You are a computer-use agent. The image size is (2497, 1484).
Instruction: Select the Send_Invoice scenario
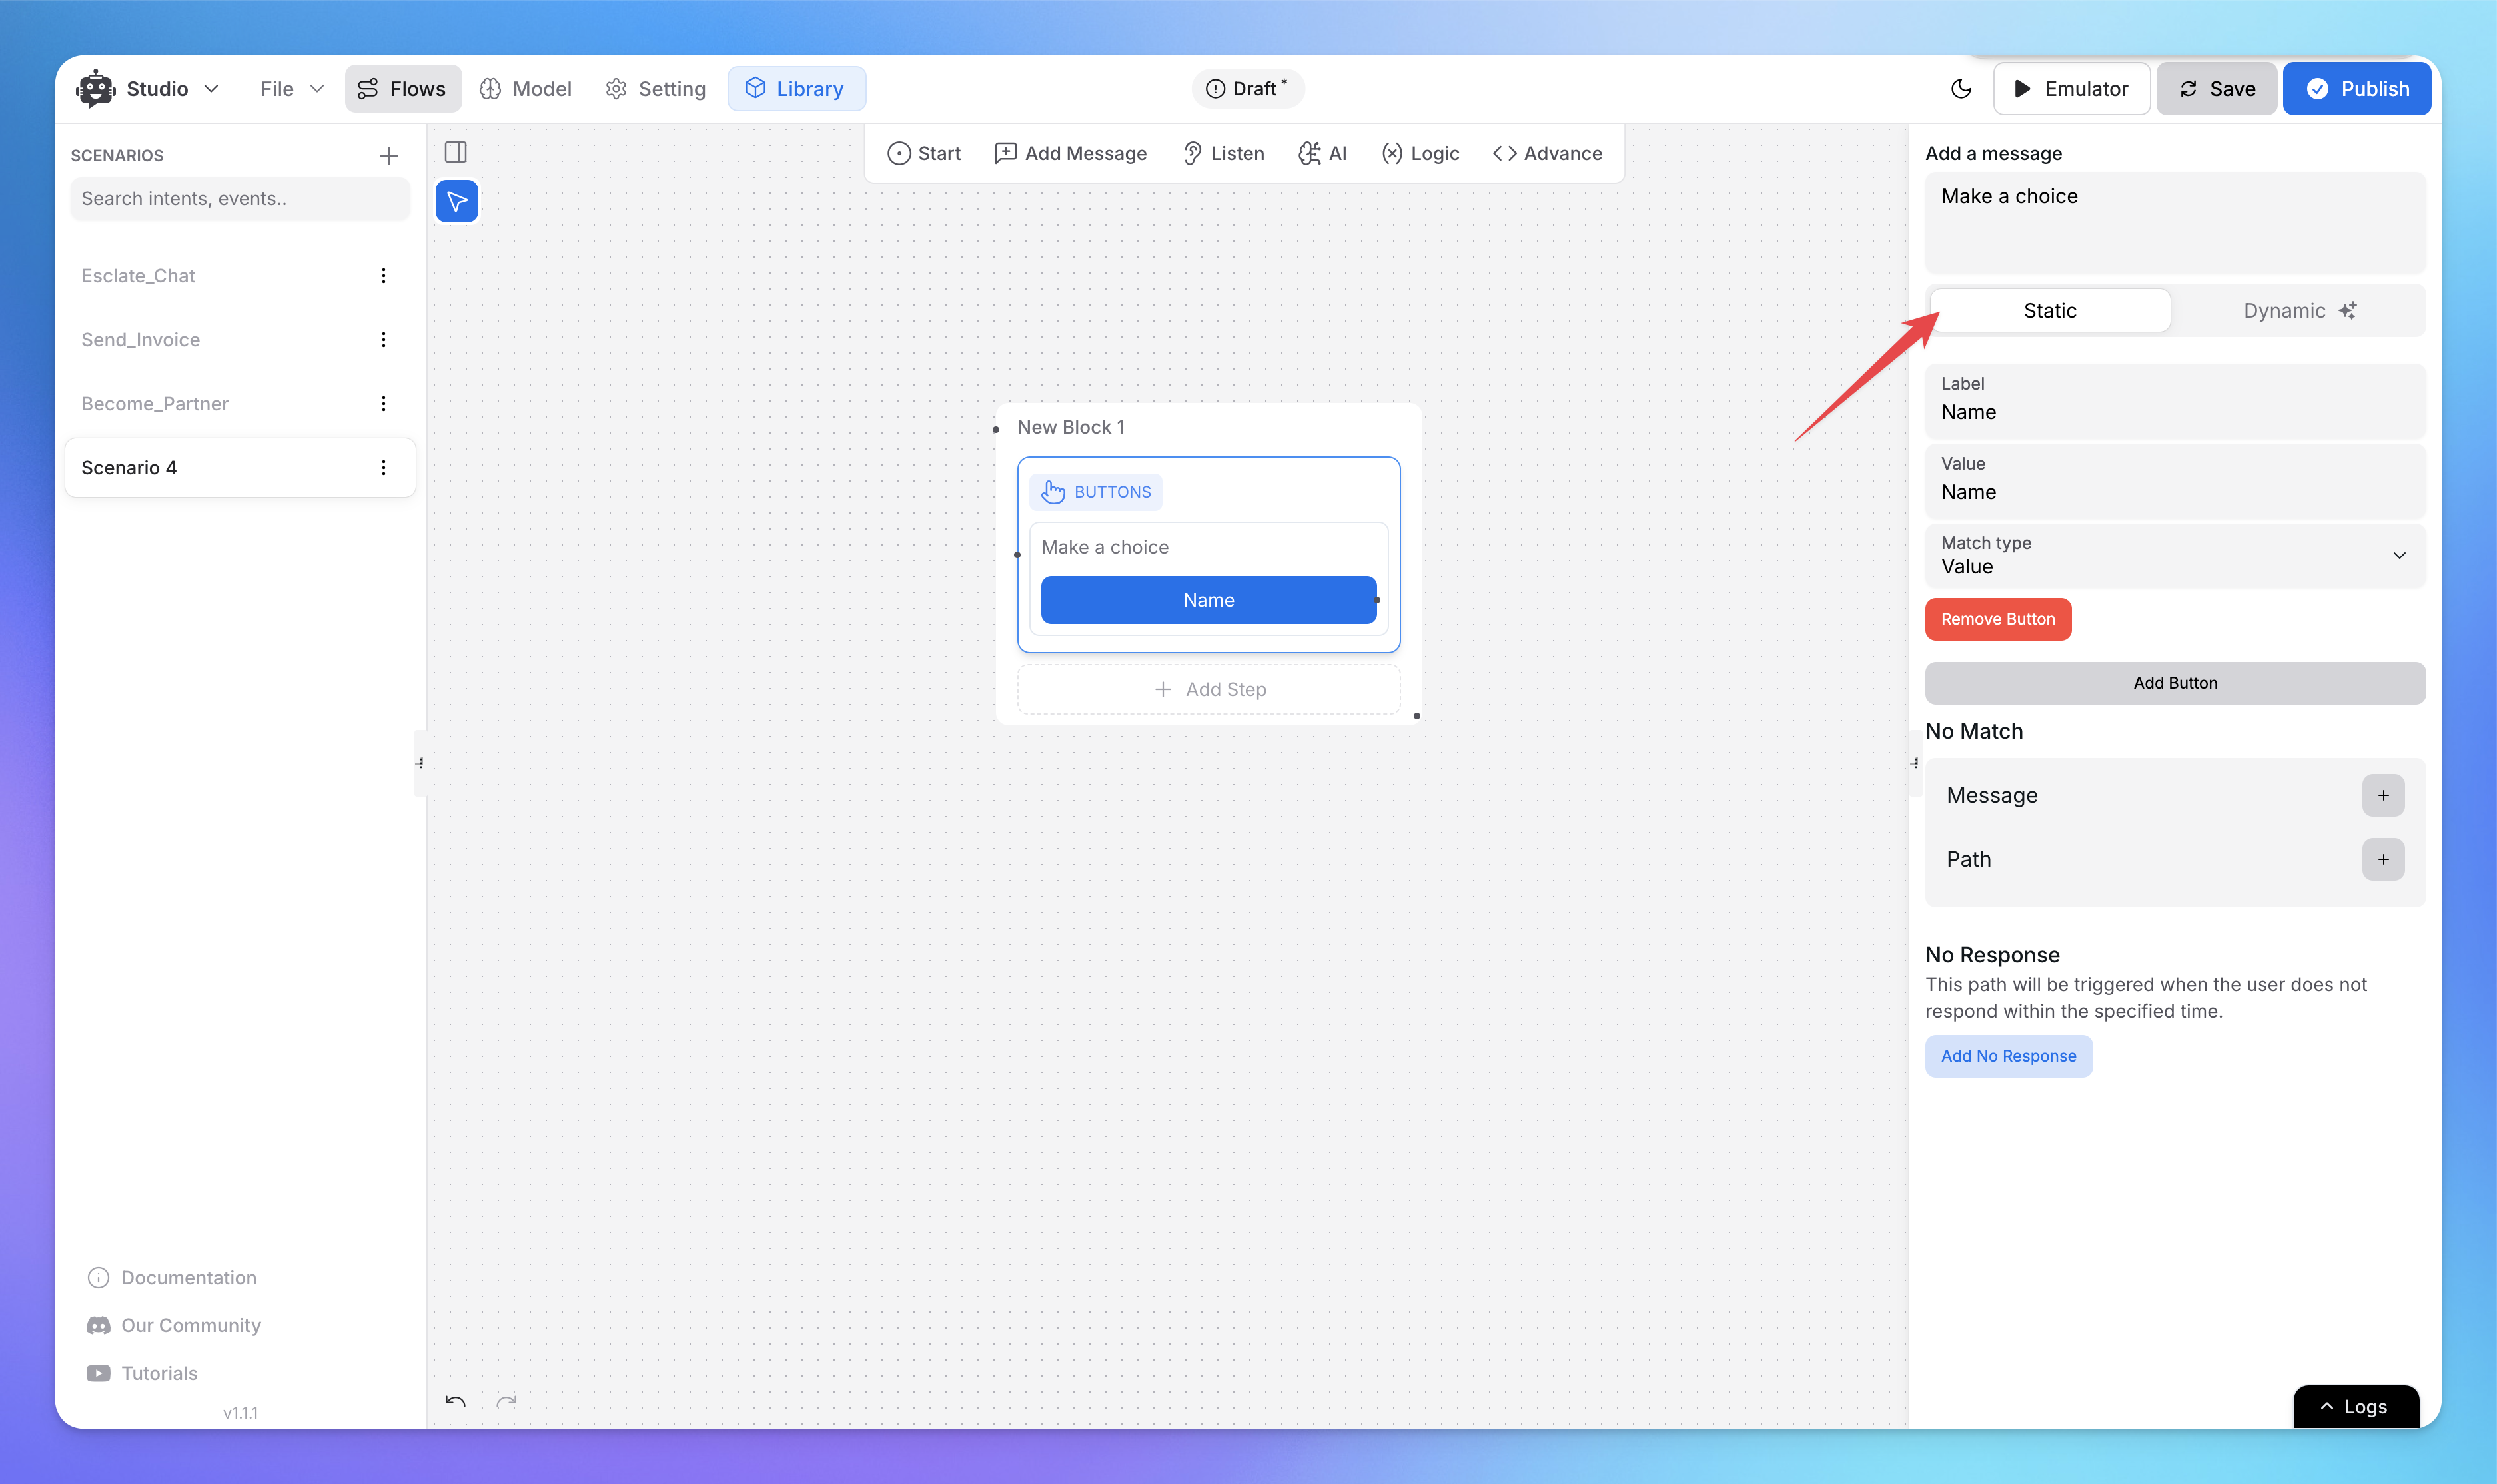(140, 340)
